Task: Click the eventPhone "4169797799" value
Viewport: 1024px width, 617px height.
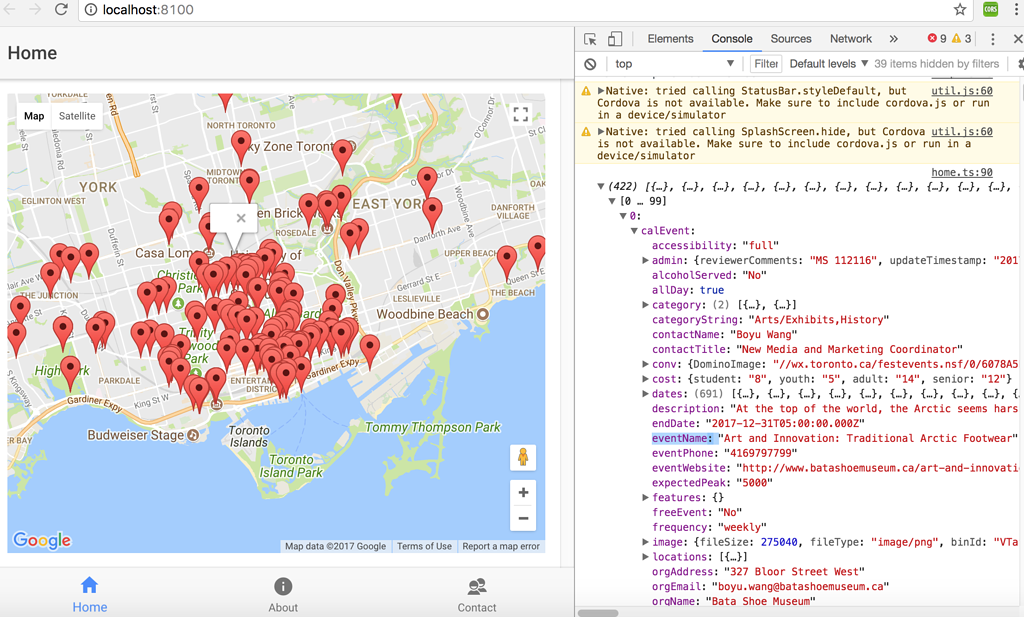Action: (x=760, y=453)
